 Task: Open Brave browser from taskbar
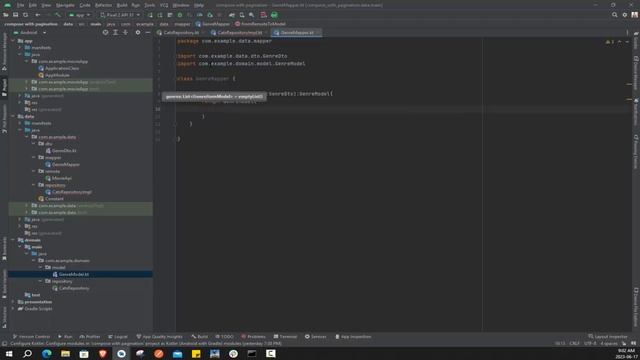tap(103, 353)
